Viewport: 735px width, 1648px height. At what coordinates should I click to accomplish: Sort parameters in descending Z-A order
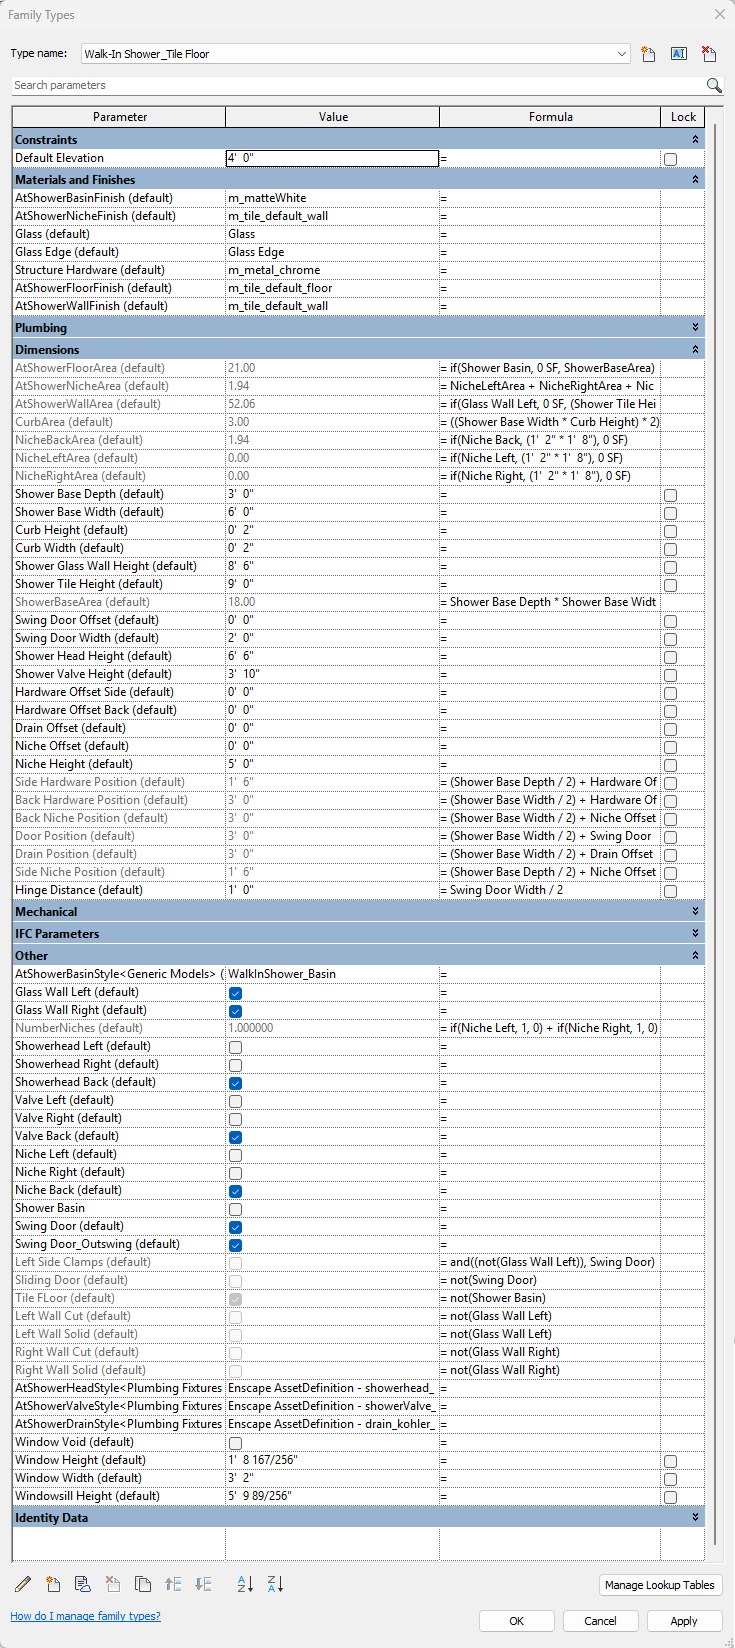click(275, 1584)
